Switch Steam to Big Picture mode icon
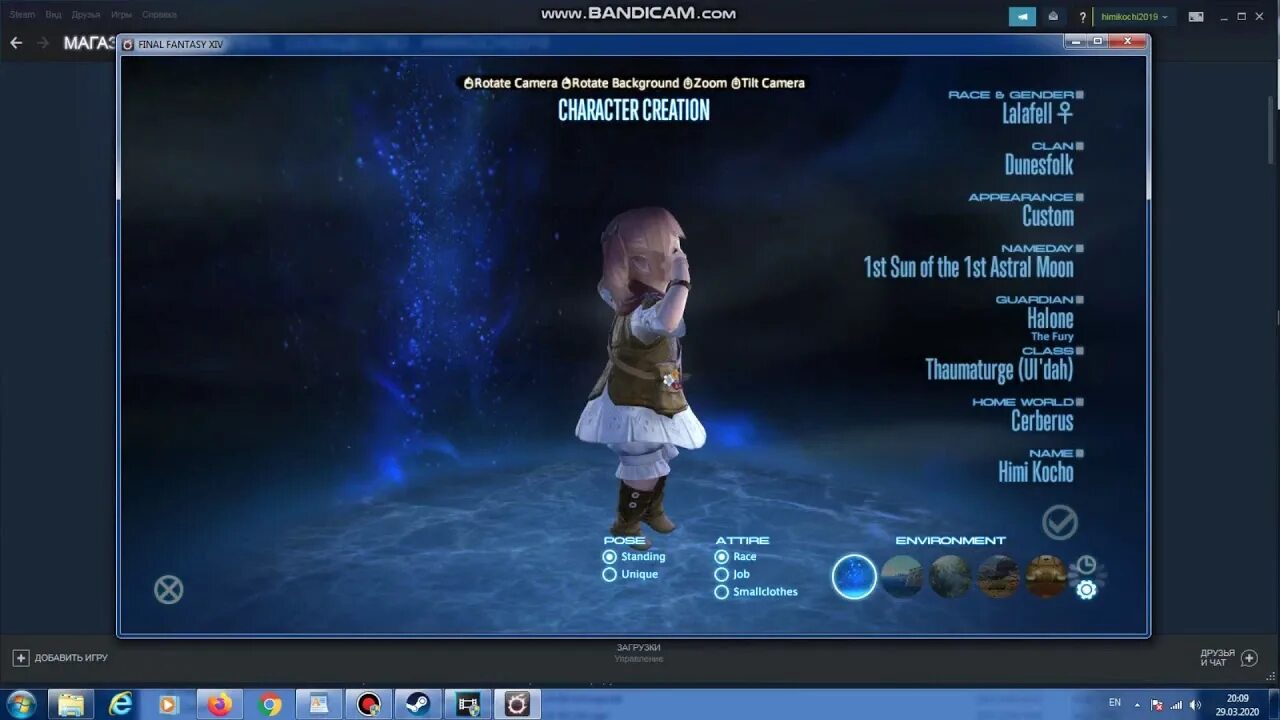This screenshot has height=720, width=1280. click(1195, 17)
